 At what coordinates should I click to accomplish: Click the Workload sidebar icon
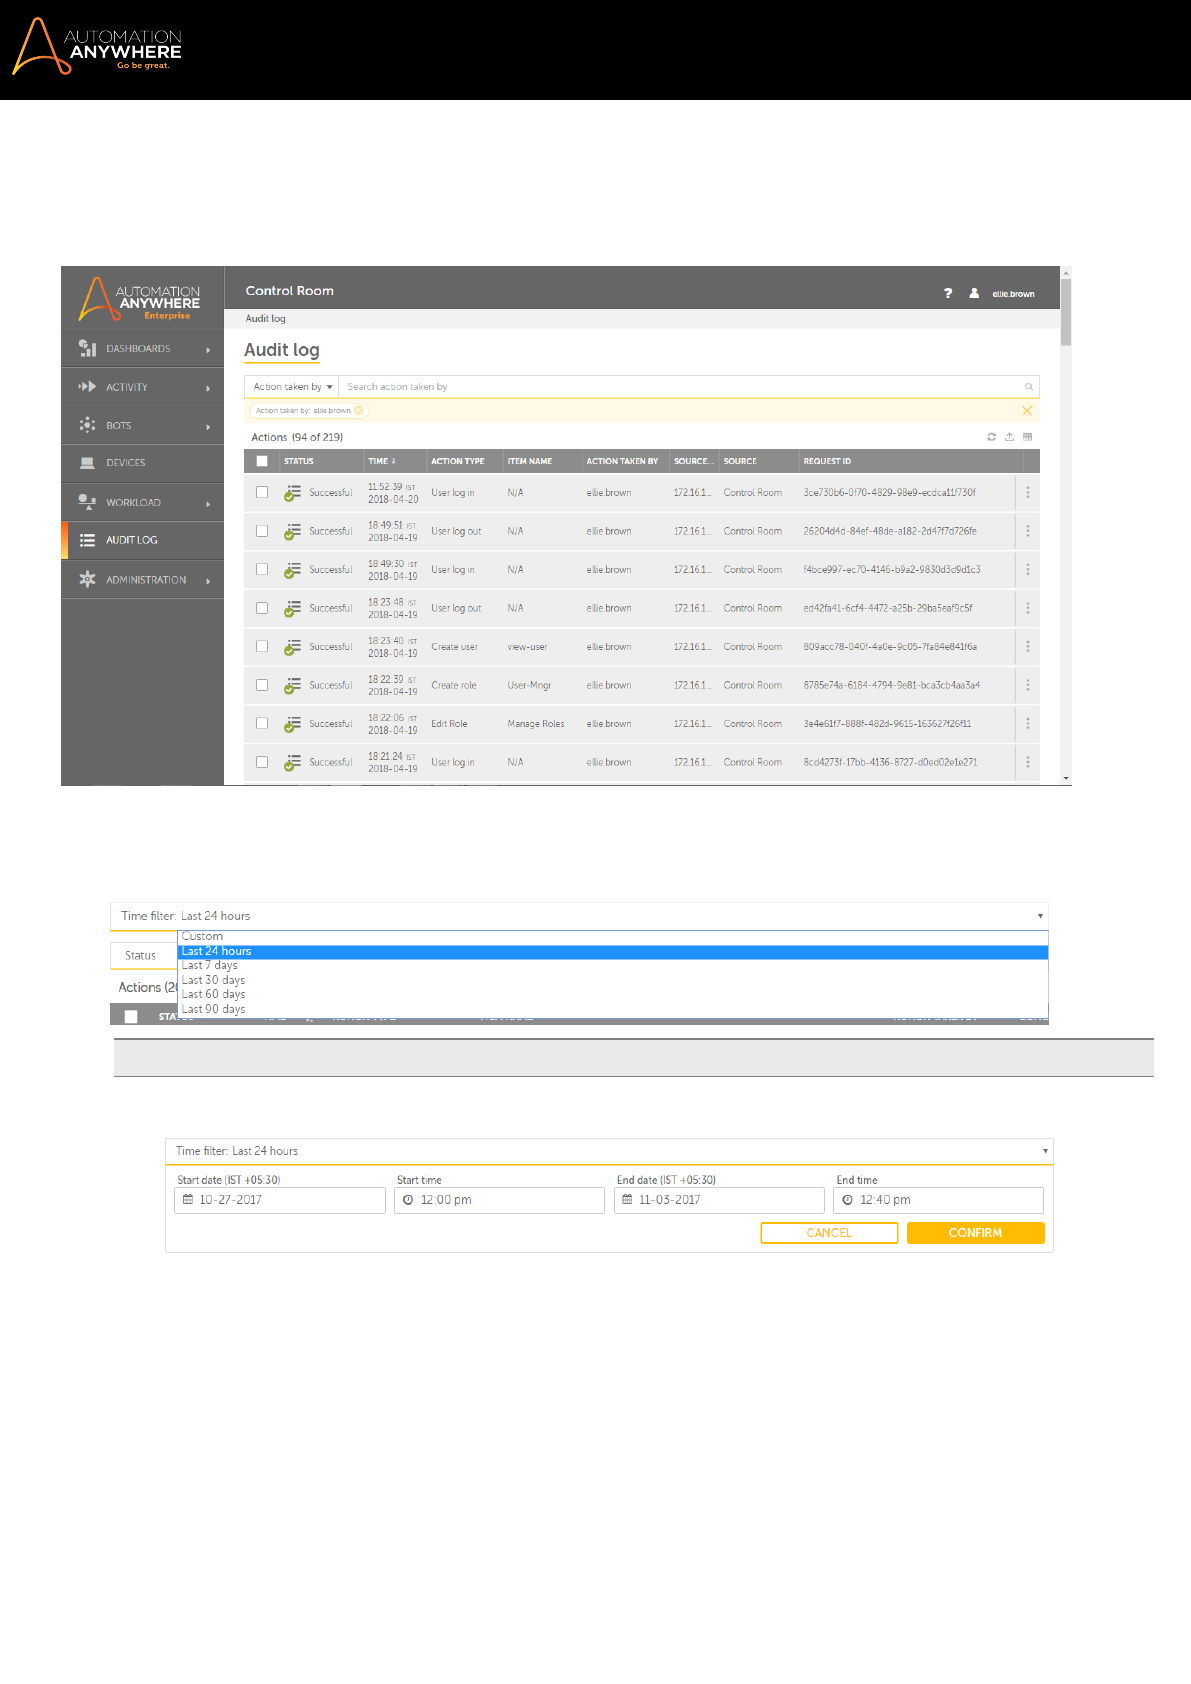[x=87, y=502]
